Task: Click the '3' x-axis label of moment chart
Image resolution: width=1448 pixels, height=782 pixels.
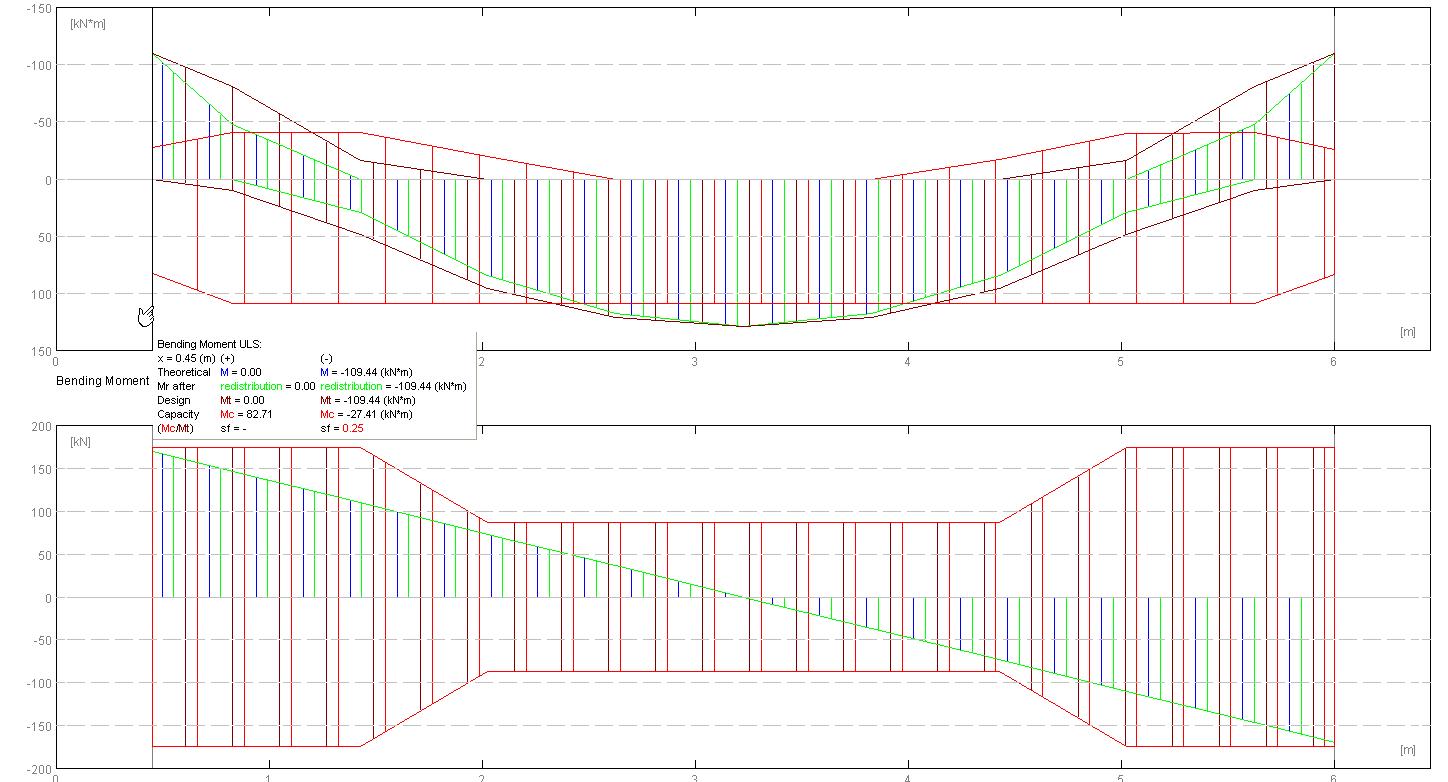Action: pyautogui.click(x=694, y=361)
